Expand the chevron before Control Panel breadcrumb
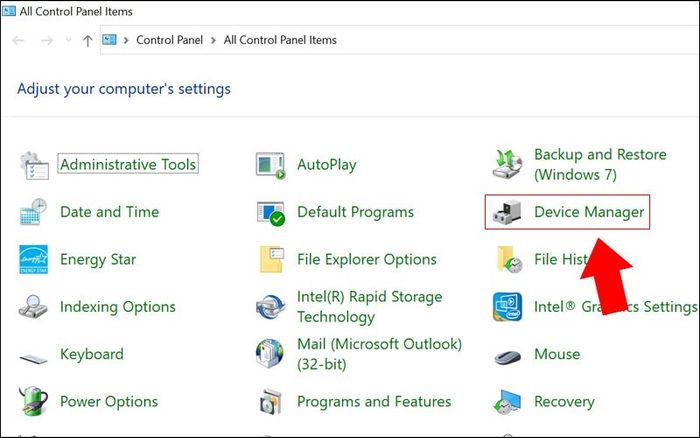 [126, 40]
